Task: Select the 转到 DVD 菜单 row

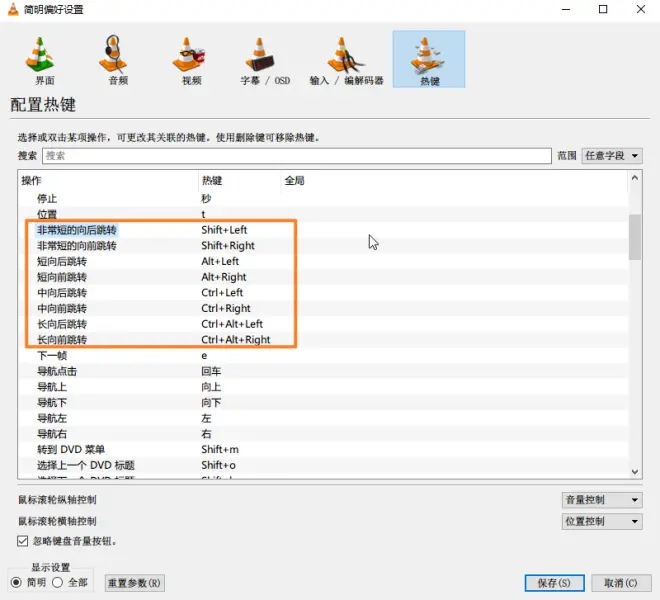Action: point(323,450)
